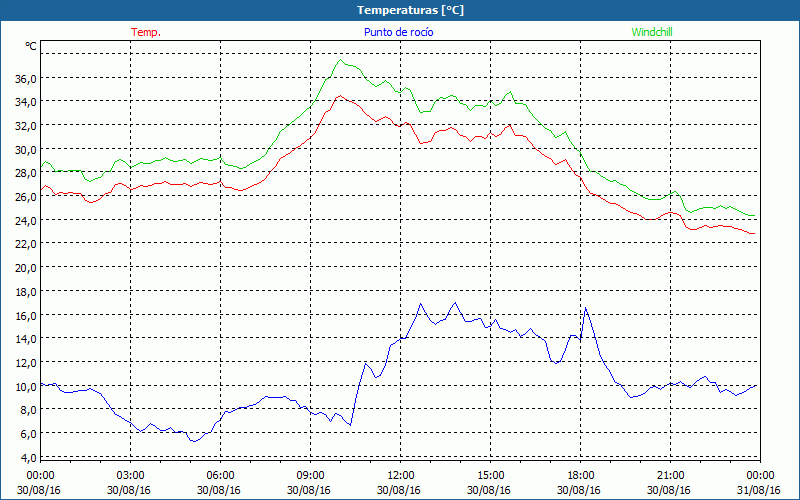The width and height of the screenshot is (800, 500).
Task: Click the green windchill peak near 10:00
Action: 340,60
